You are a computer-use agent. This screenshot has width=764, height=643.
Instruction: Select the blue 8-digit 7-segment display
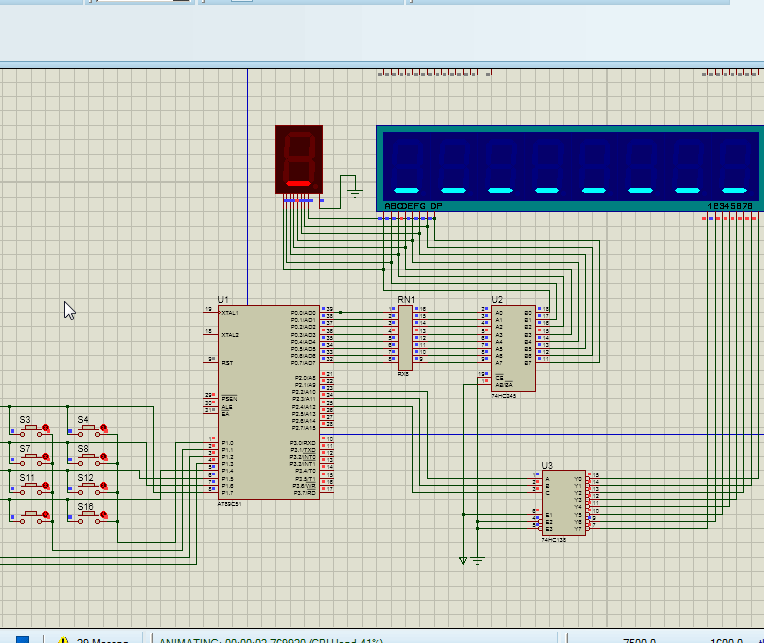pyautogui.click(x=570, y=169)
